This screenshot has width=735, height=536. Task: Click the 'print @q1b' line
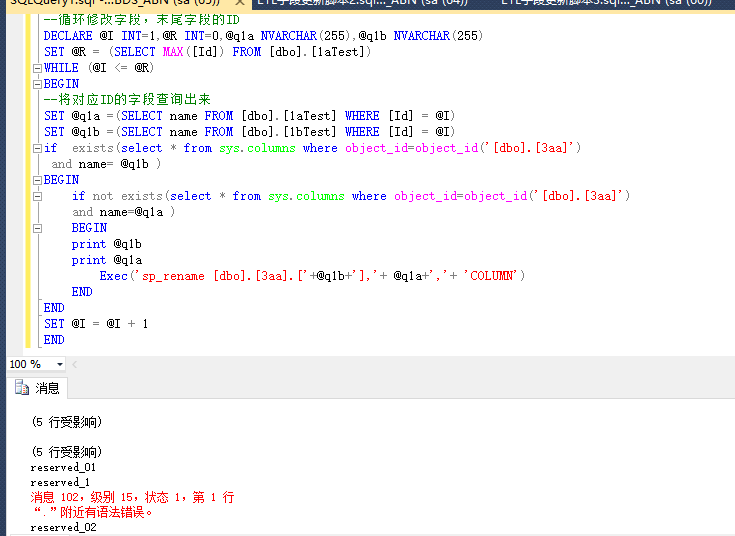tap(106, 244)
